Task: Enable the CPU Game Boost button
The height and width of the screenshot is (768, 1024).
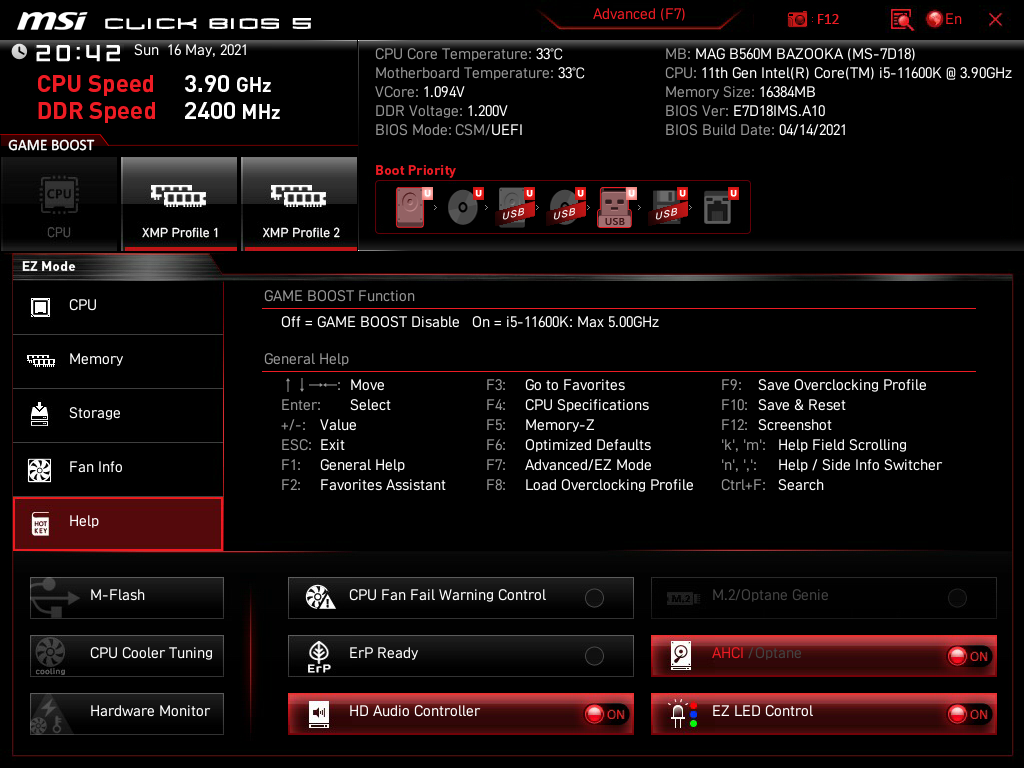Action: (59, 204)
